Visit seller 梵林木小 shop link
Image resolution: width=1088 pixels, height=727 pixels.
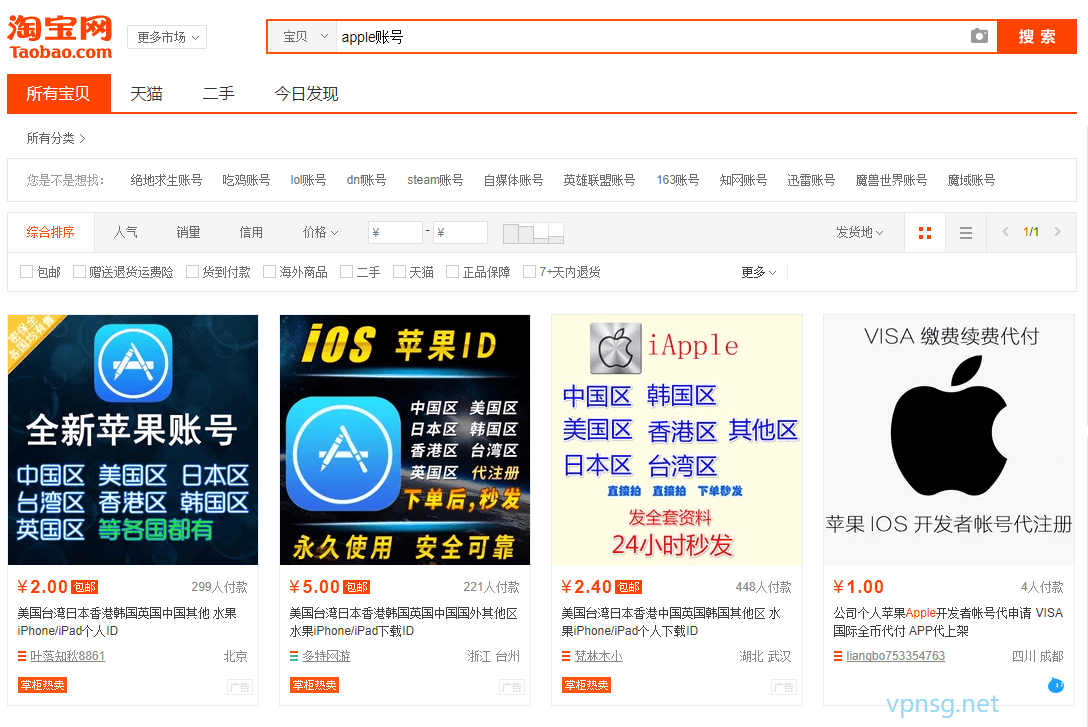(x=598, y=656)
